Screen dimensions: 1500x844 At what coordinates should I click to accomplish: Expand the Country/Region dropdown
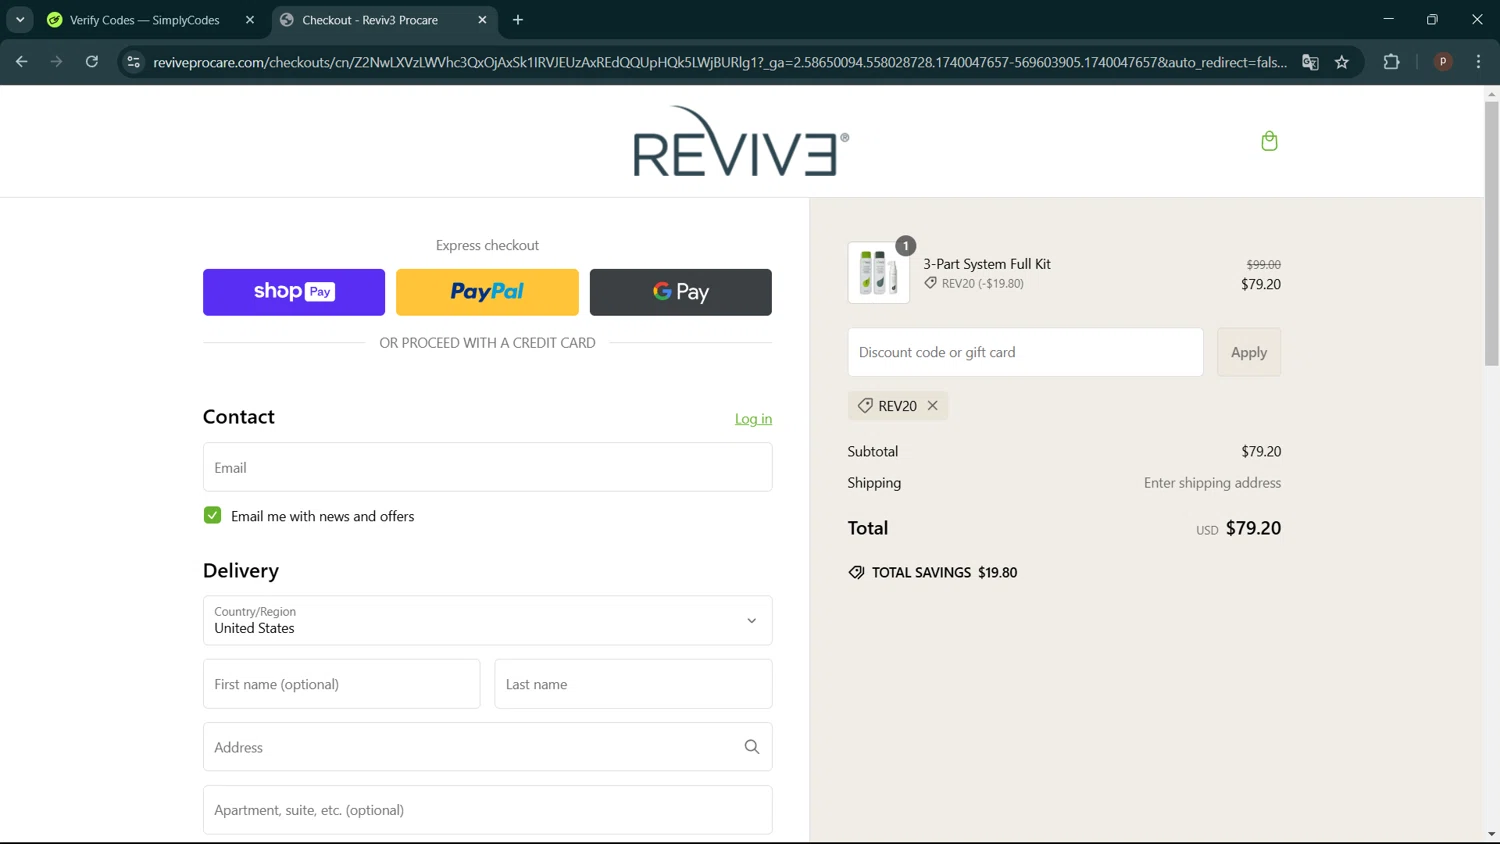487,620
